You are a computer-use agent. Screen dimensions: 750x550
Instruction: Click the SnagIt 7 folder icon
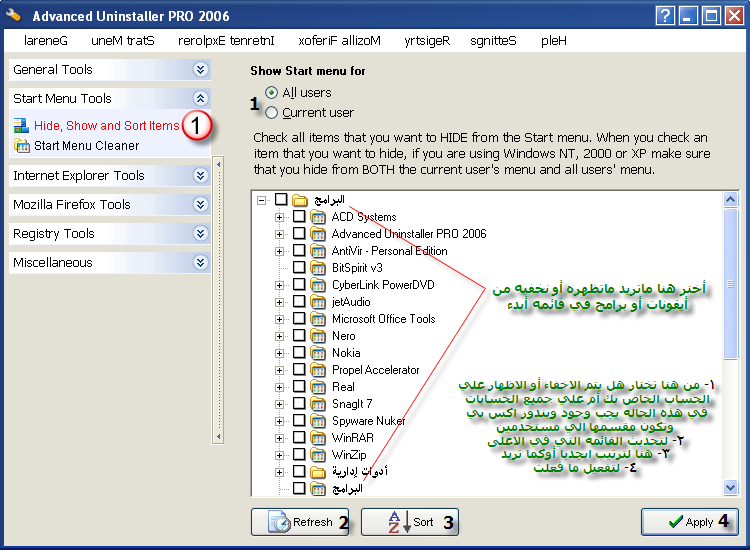317,404
